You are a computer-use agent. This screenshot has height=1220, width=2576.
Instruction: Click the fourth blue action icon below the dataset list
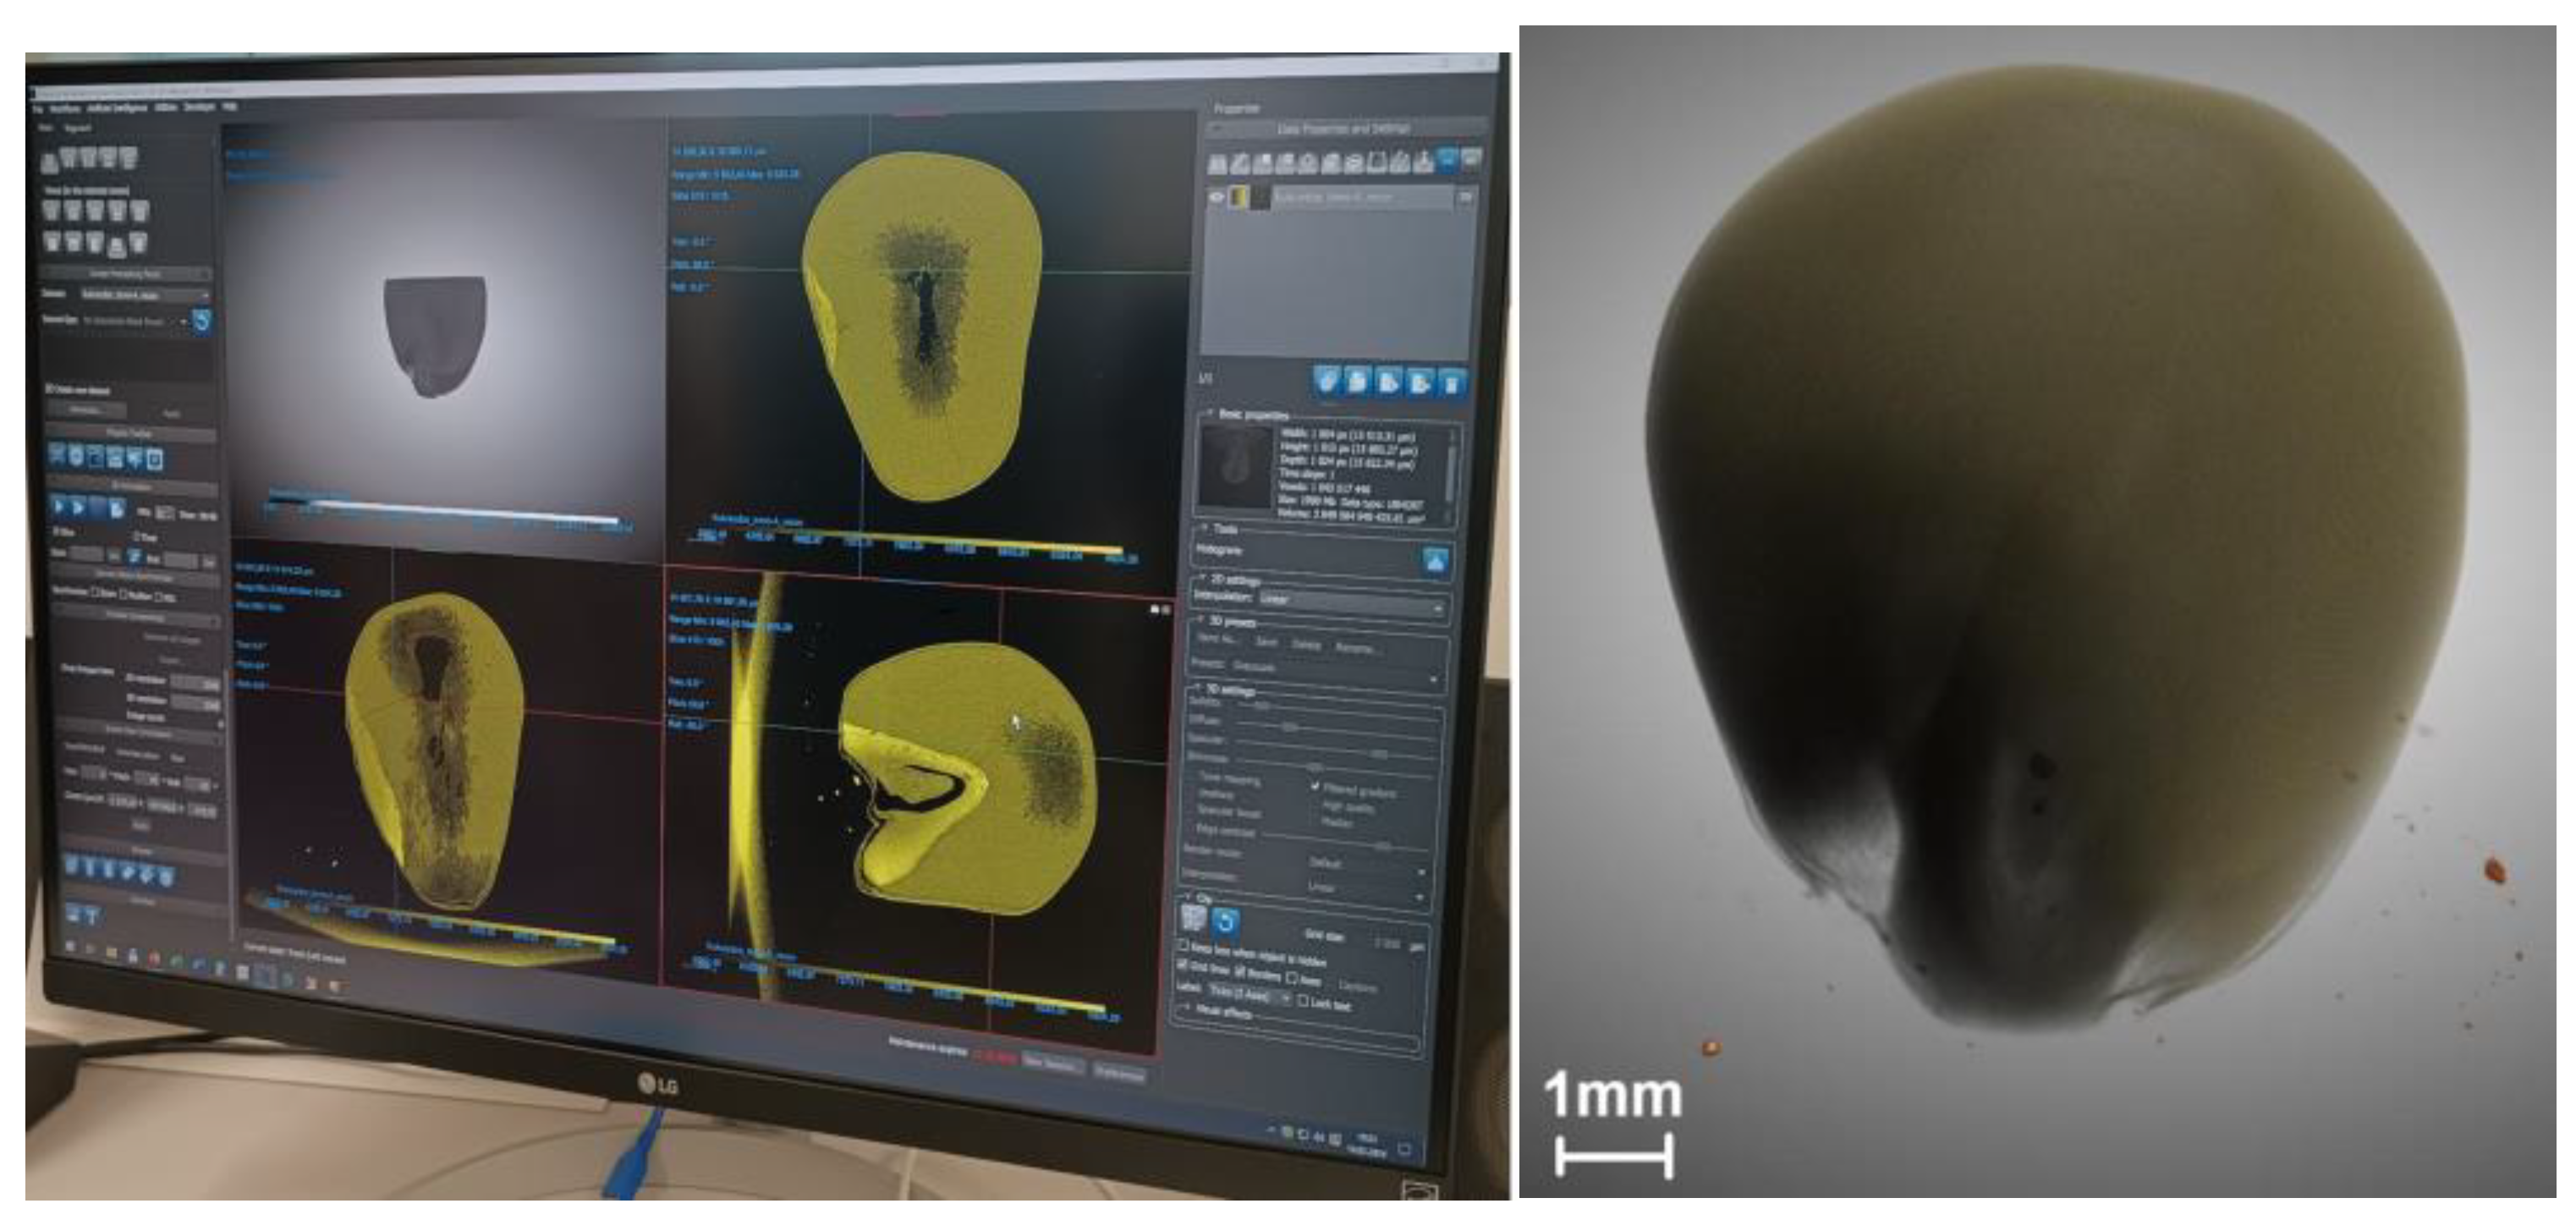1421,383
